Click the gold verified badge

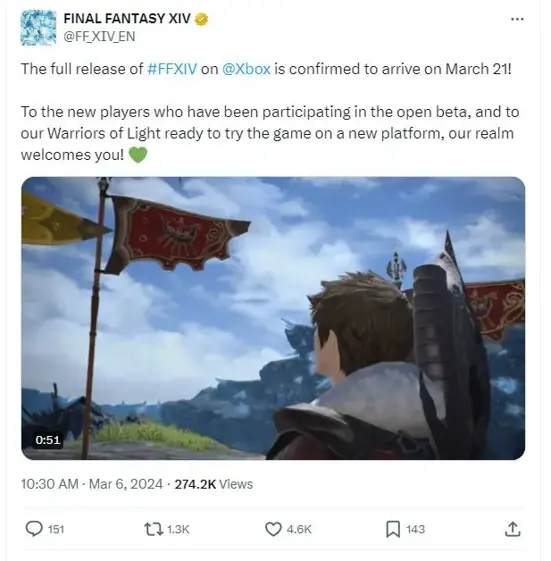[x=201, y=19]
